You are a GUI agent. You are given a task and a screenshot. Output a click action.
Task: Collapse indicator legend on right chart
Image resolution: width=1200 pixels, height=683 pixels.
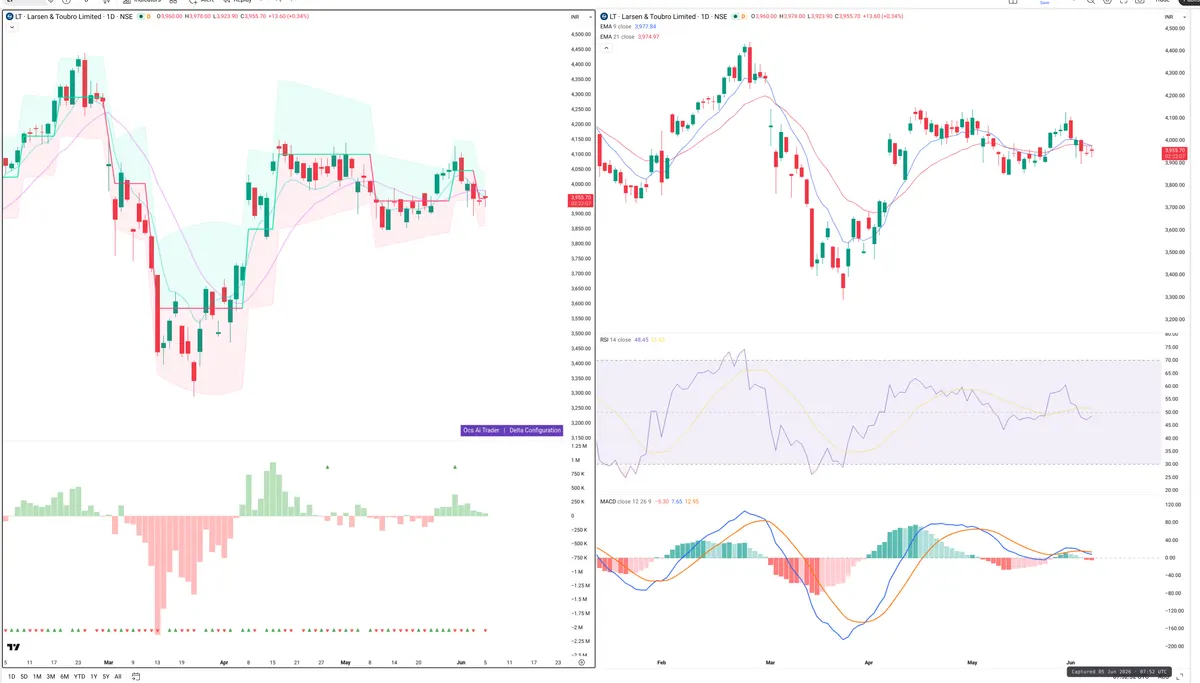coord(606,48)
